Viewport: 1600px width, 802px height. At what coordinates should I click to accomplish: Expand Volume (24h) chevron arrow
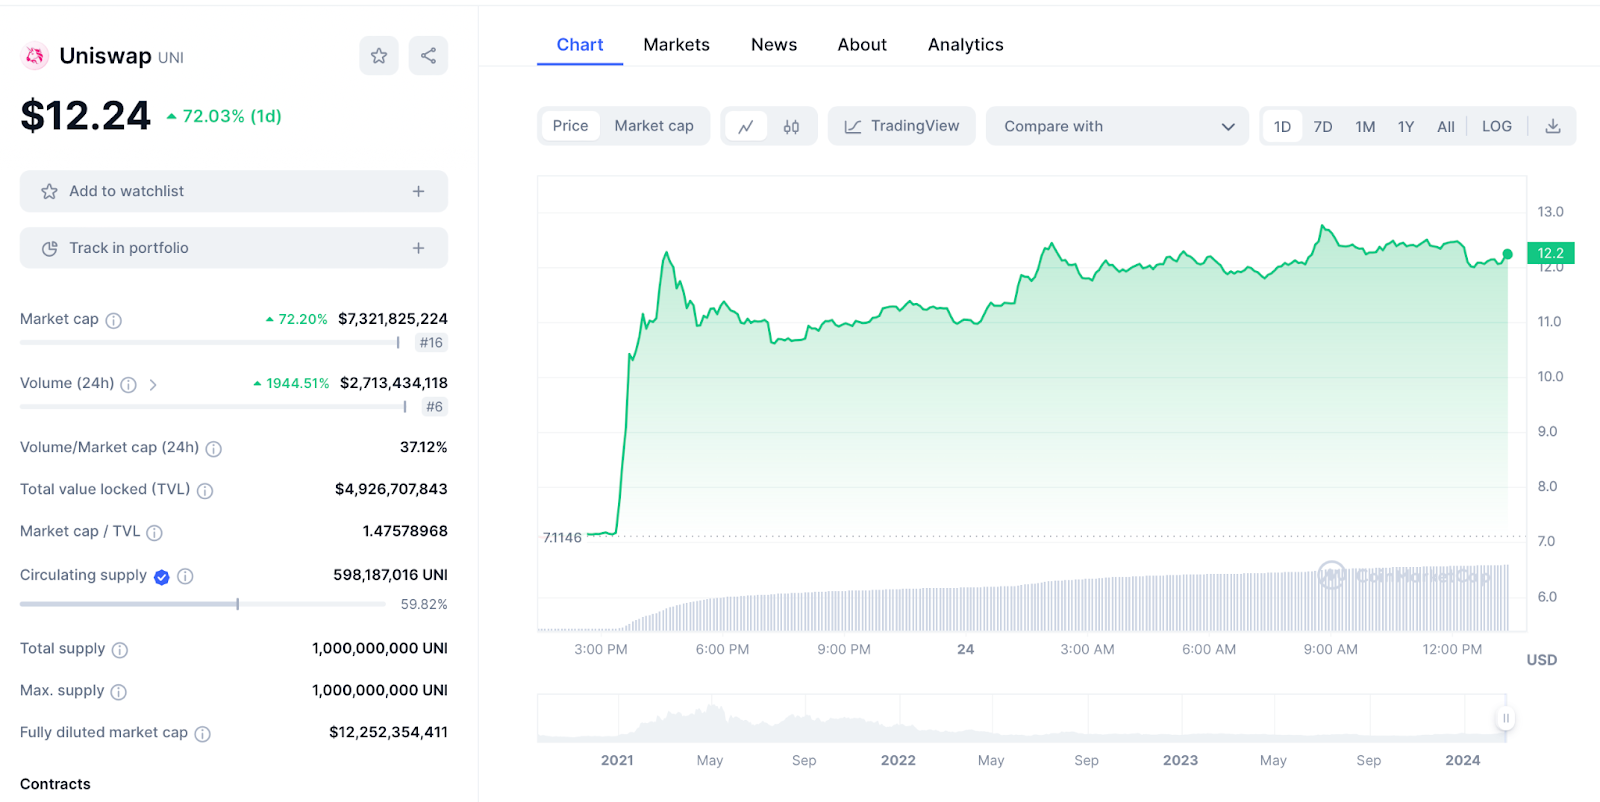tap(153, 384)
